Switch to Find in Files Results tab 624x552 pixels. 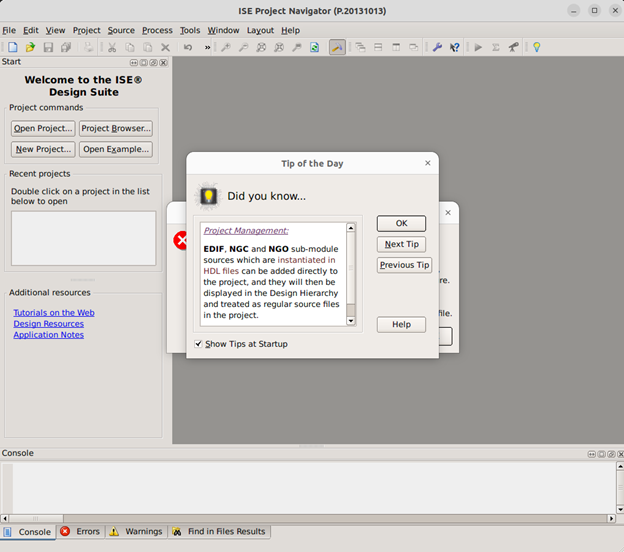point(219,532)
